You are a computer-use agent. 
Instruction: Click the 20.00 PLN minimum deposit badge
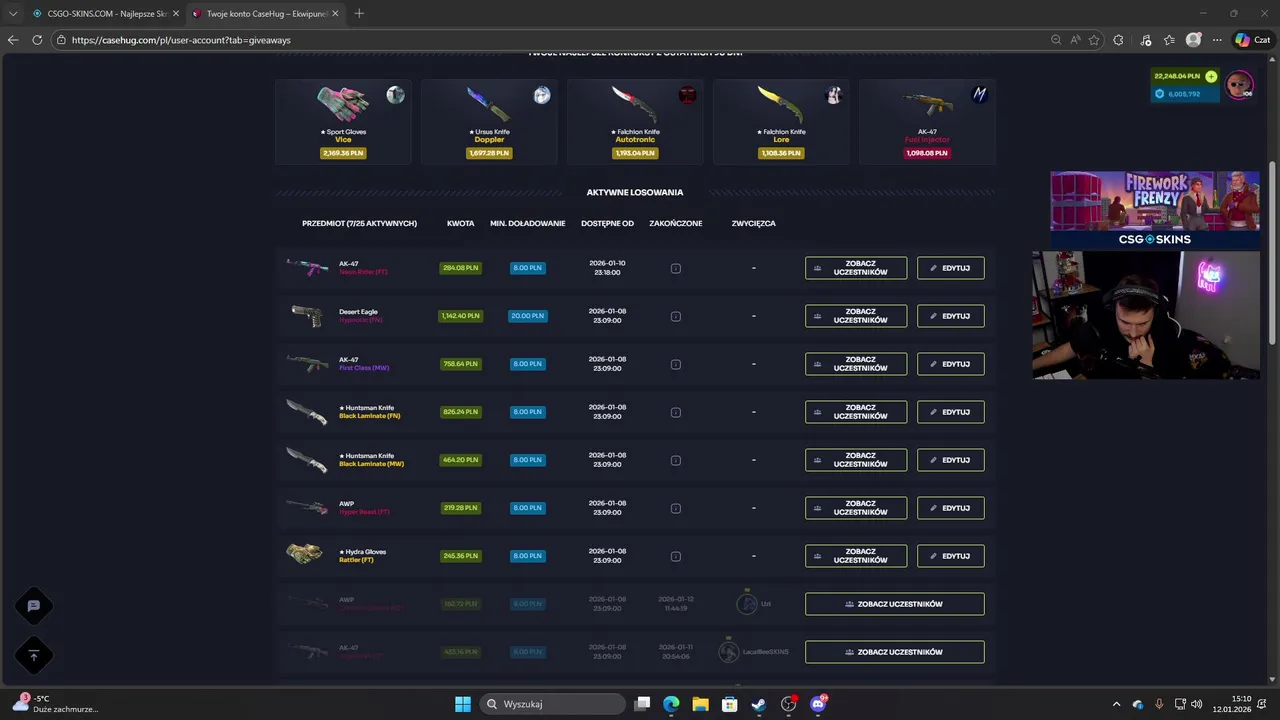(x=528, y=316)
